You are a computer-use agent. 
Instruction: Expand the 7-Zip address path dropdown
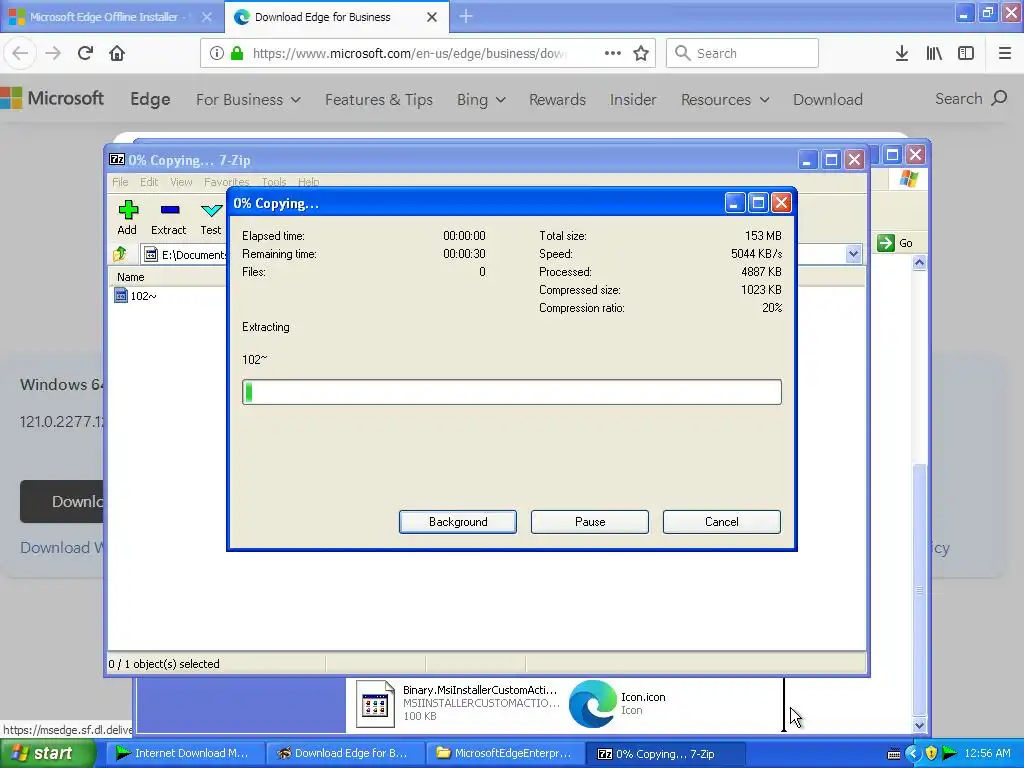point(853,254)
